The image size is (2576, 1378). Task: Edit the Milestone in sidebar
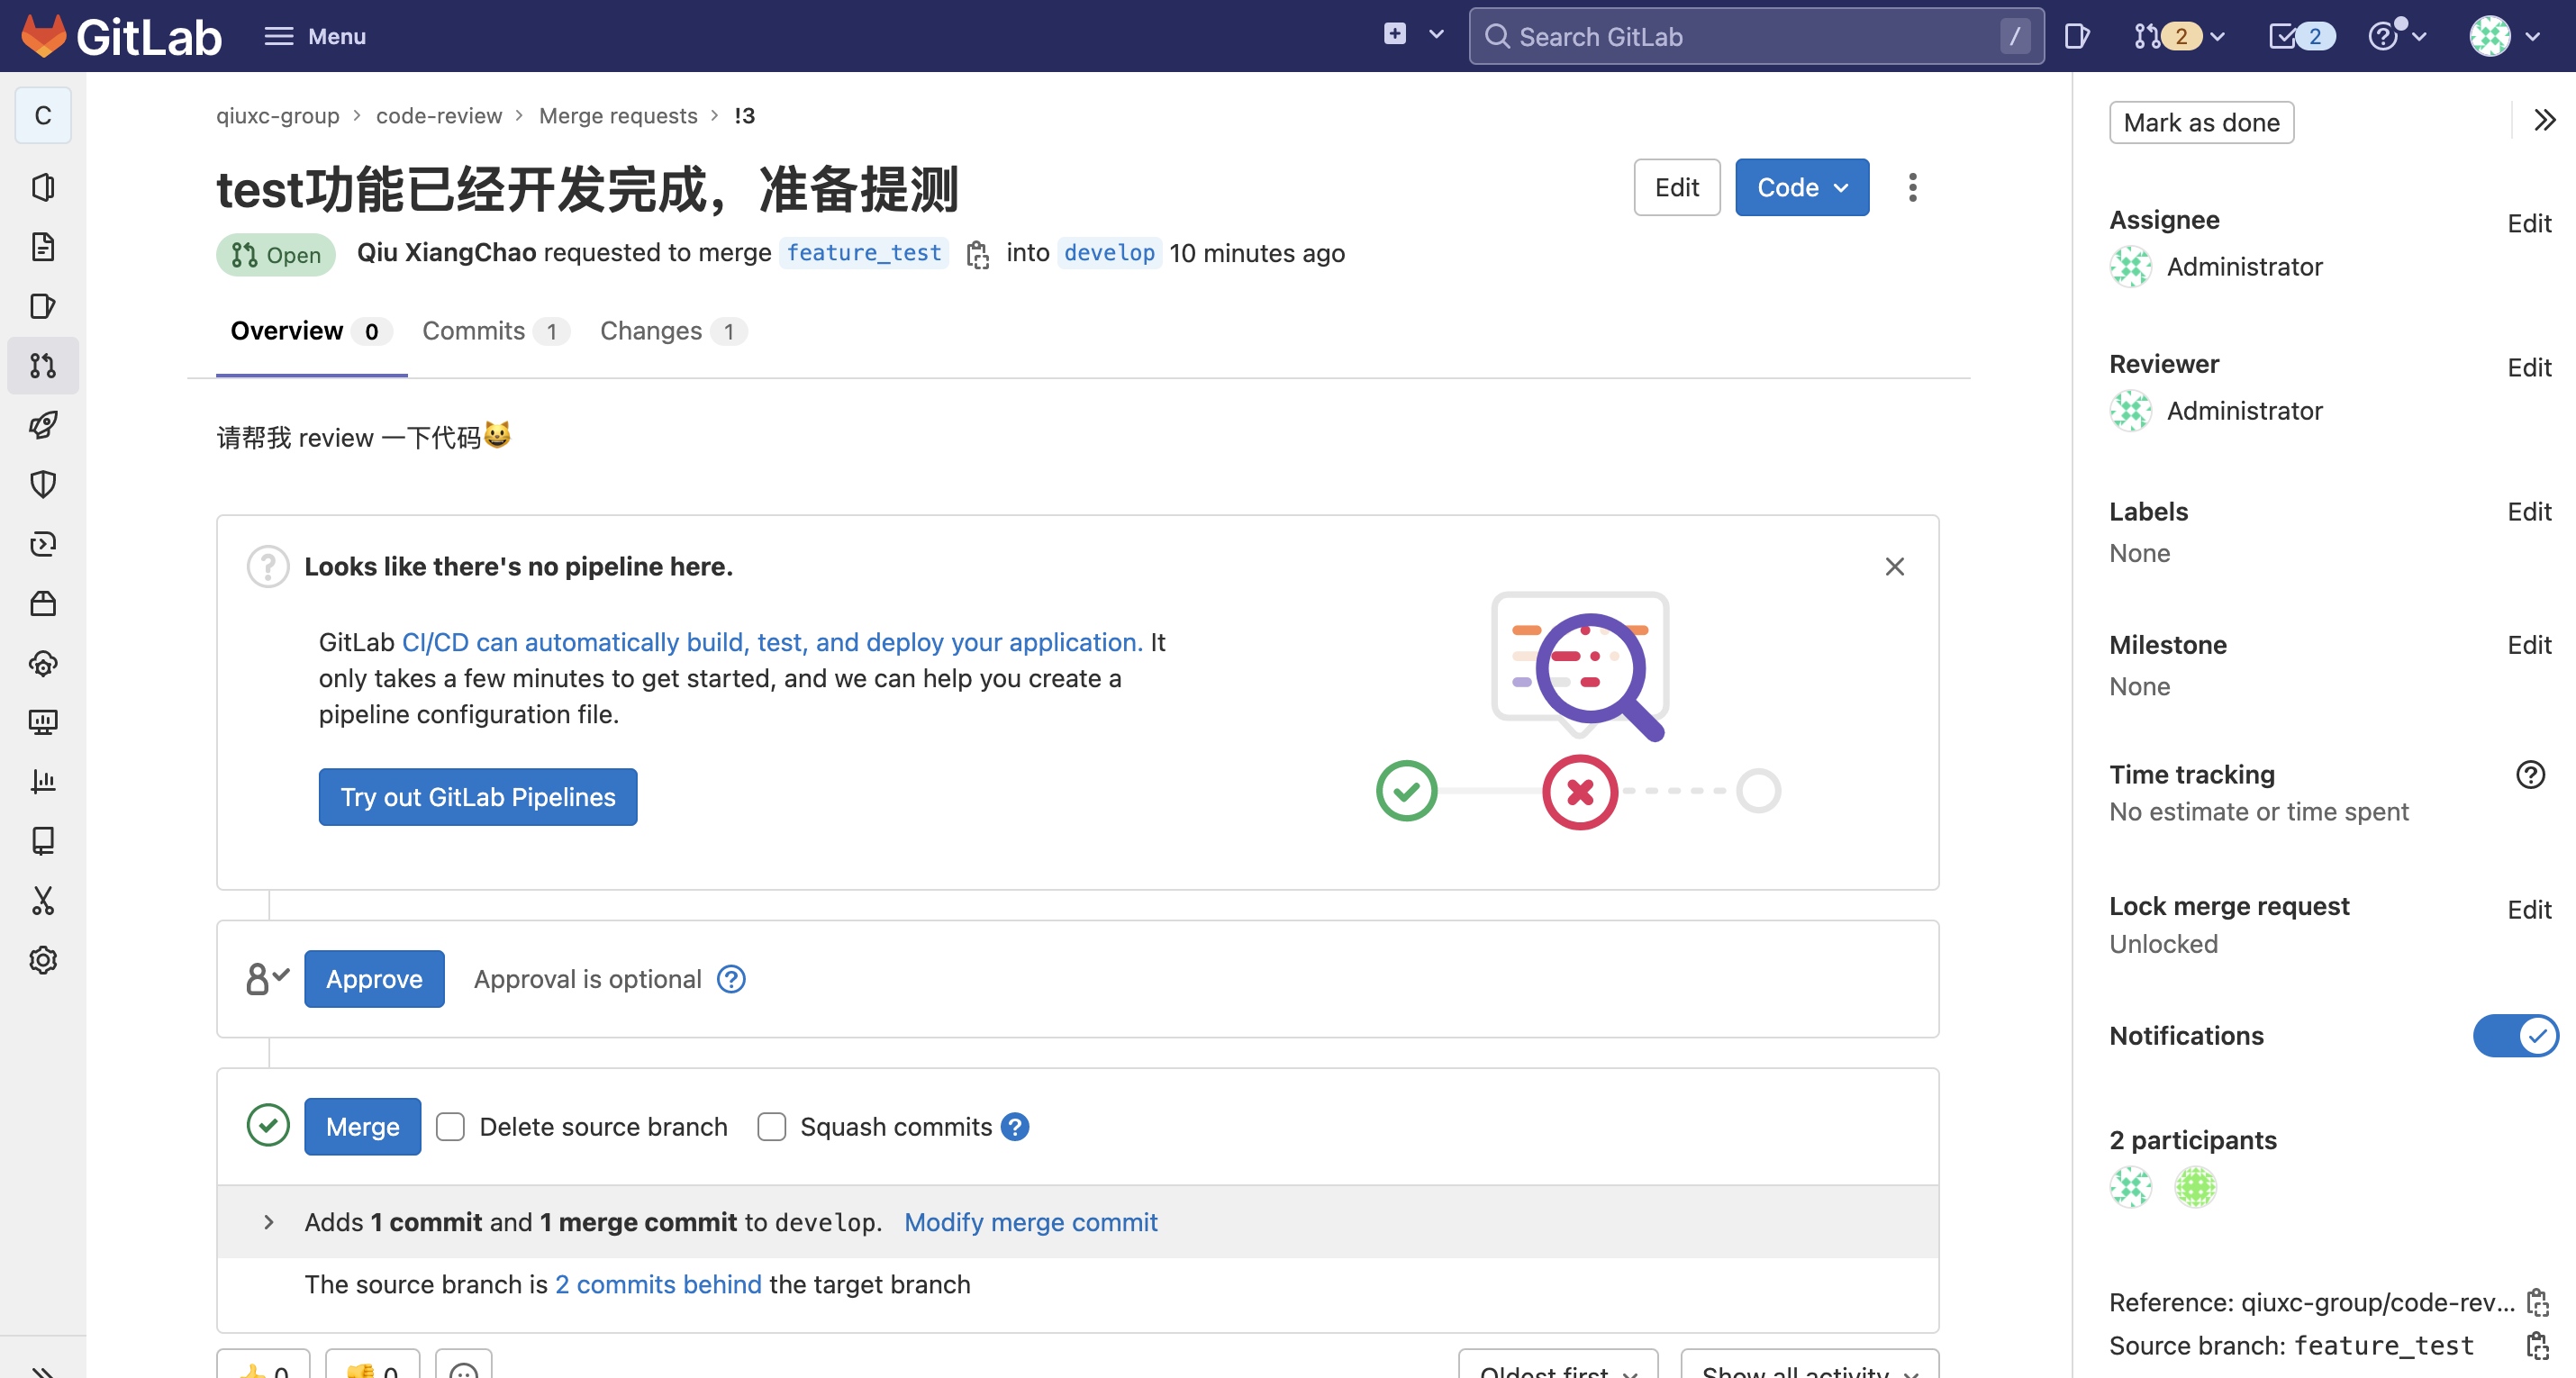click(2529, 644)
